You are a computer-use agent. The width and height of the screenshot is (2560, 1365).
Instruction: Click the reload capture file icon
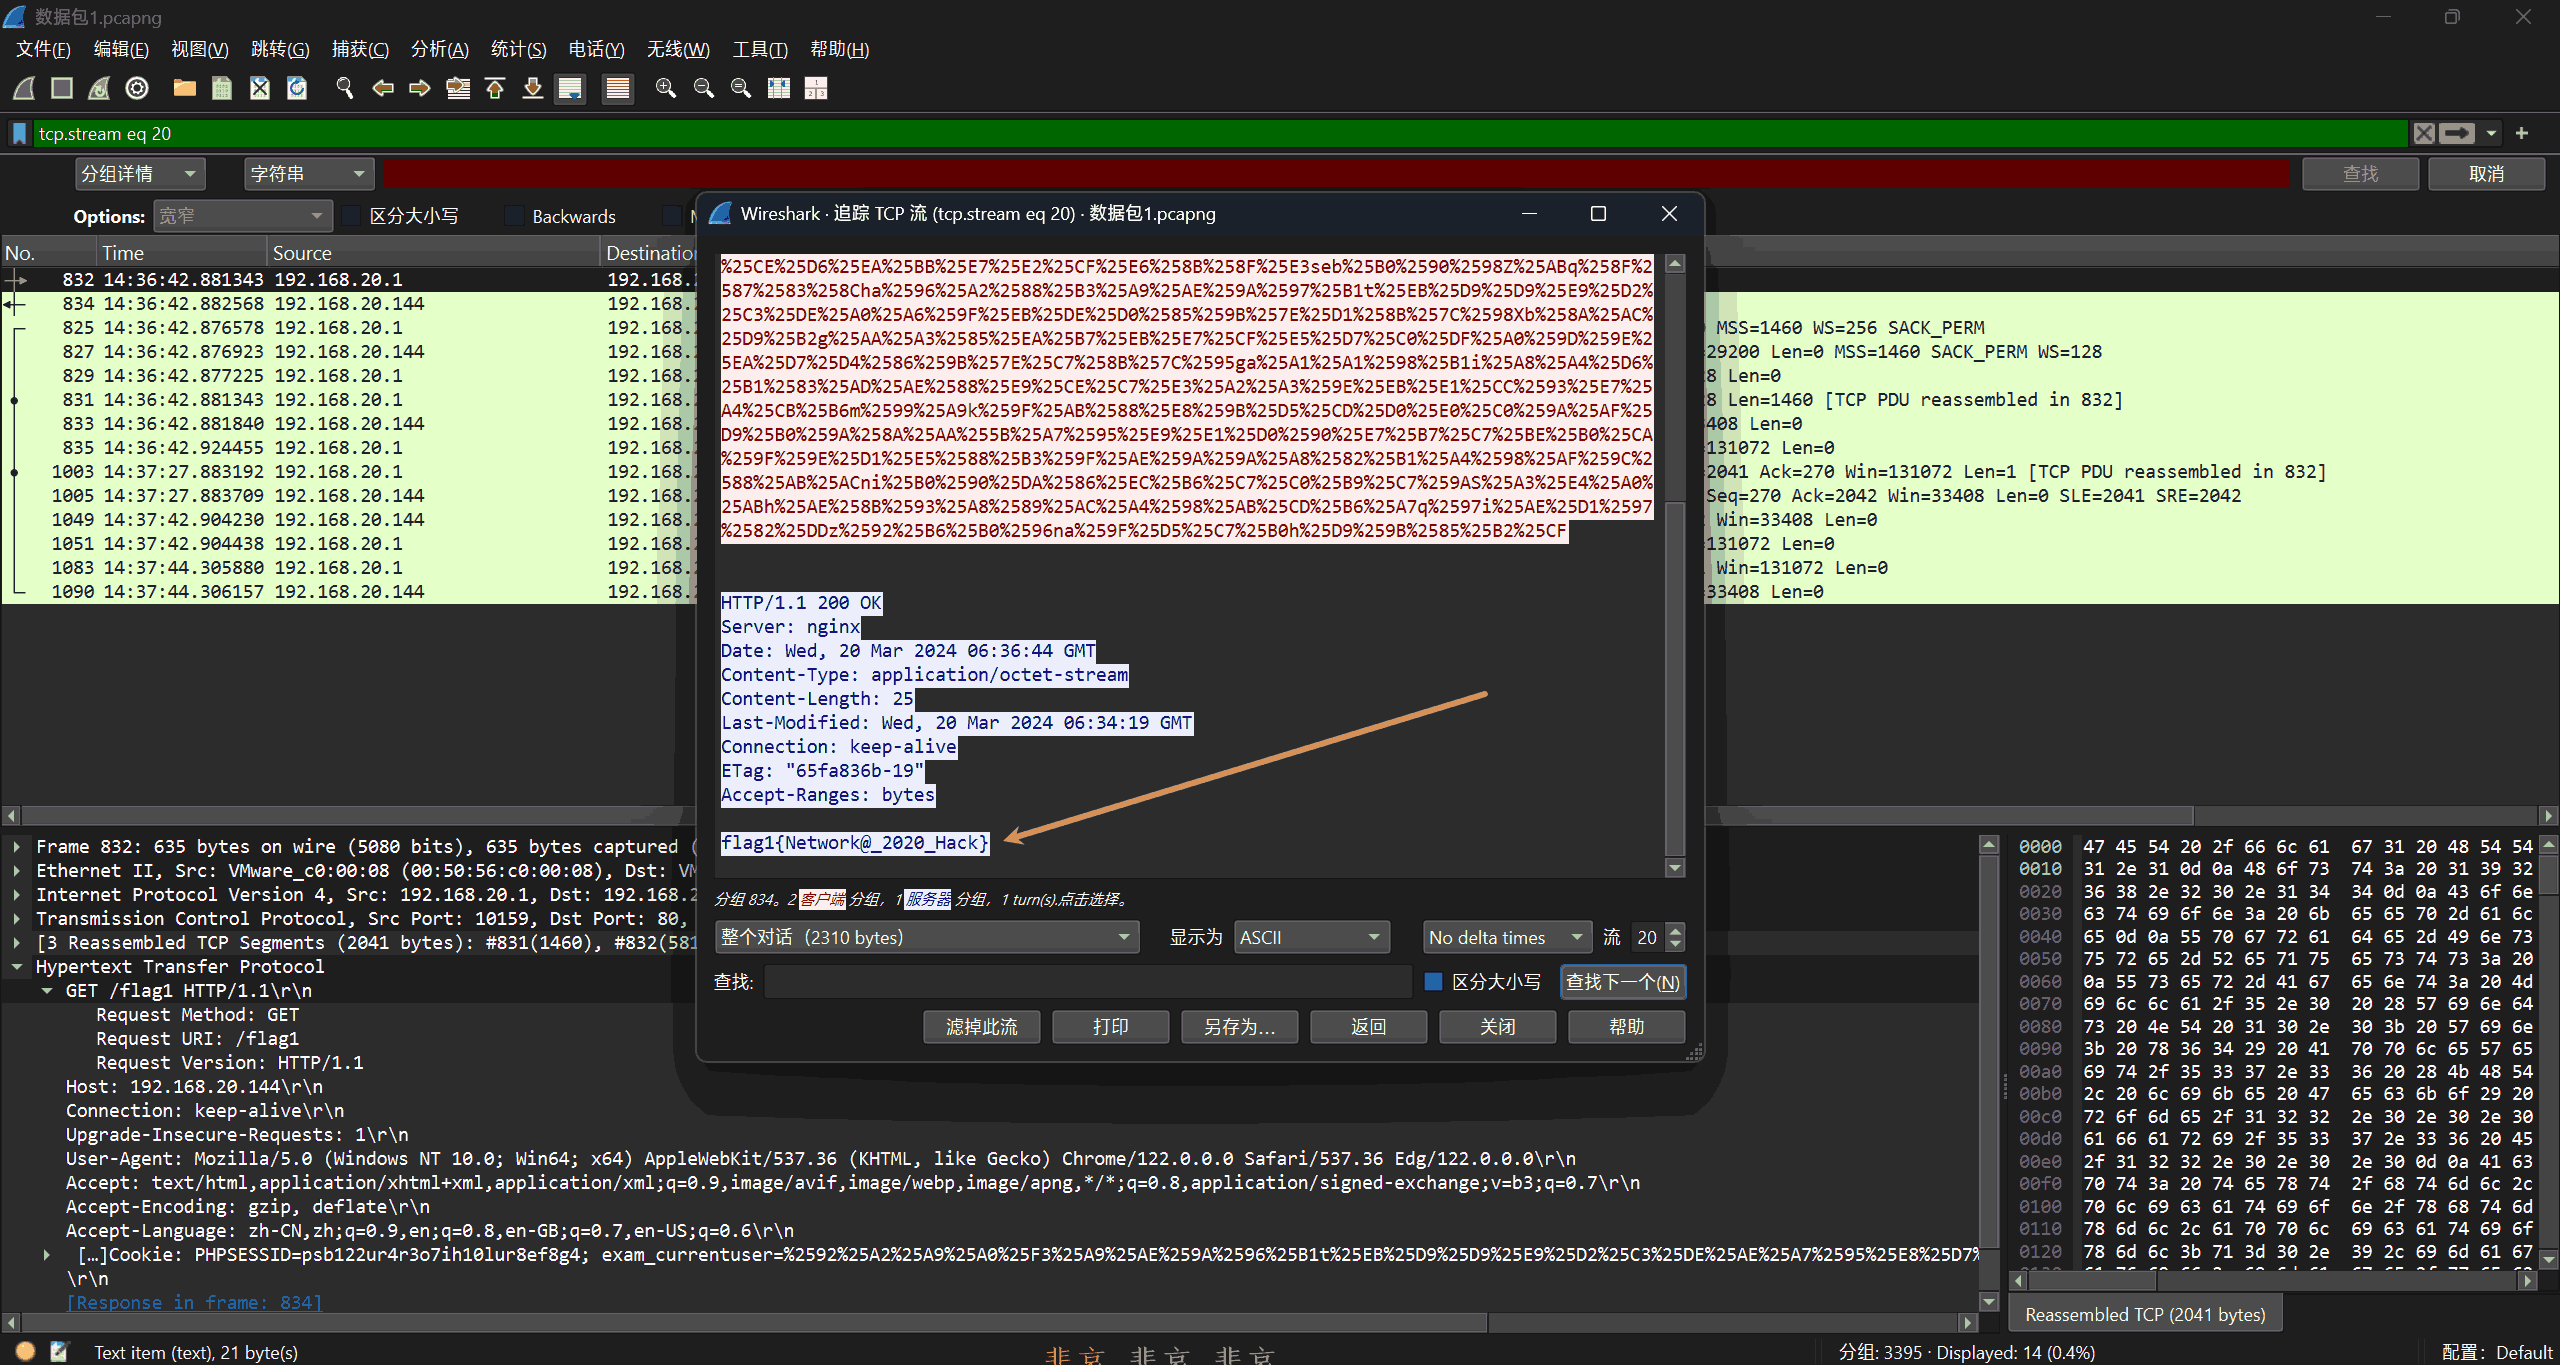pyautogui.click(x=297, y=88)
